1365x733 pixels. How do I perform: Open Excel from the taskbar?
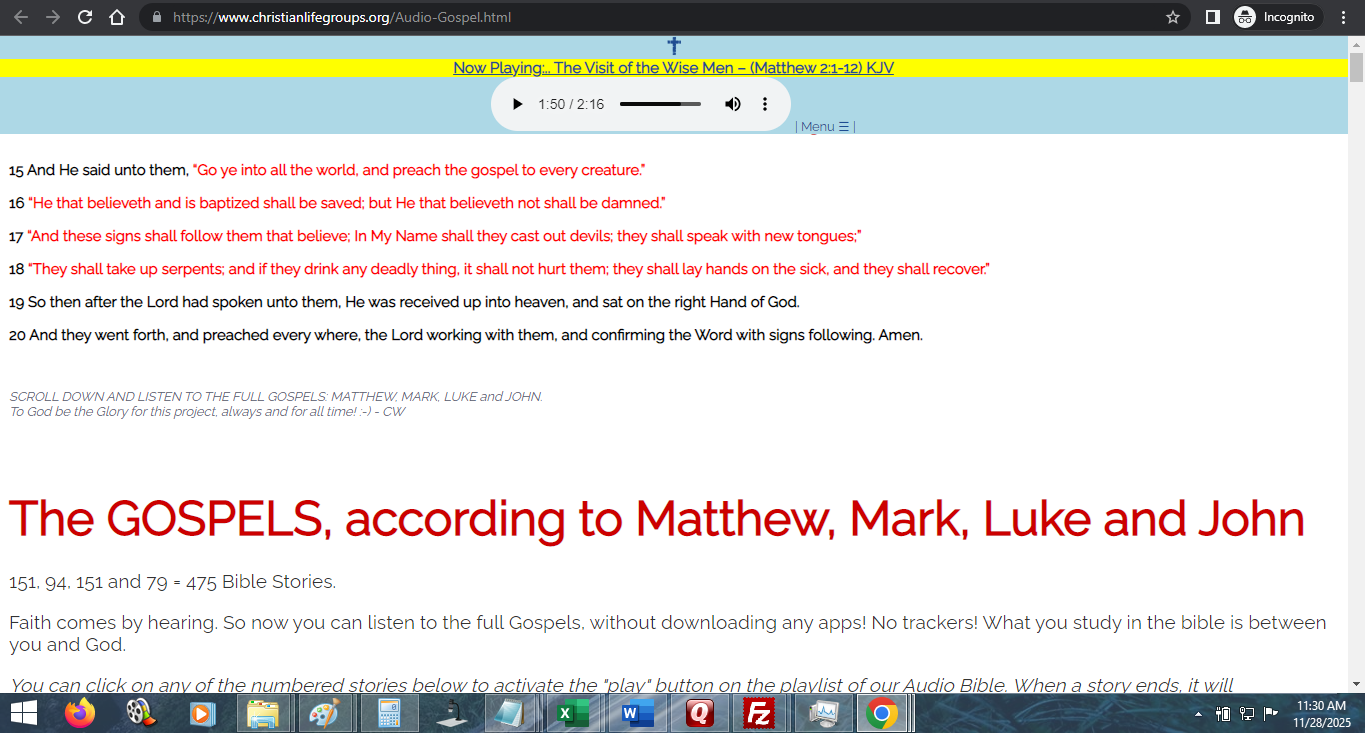tap(571, 714)
